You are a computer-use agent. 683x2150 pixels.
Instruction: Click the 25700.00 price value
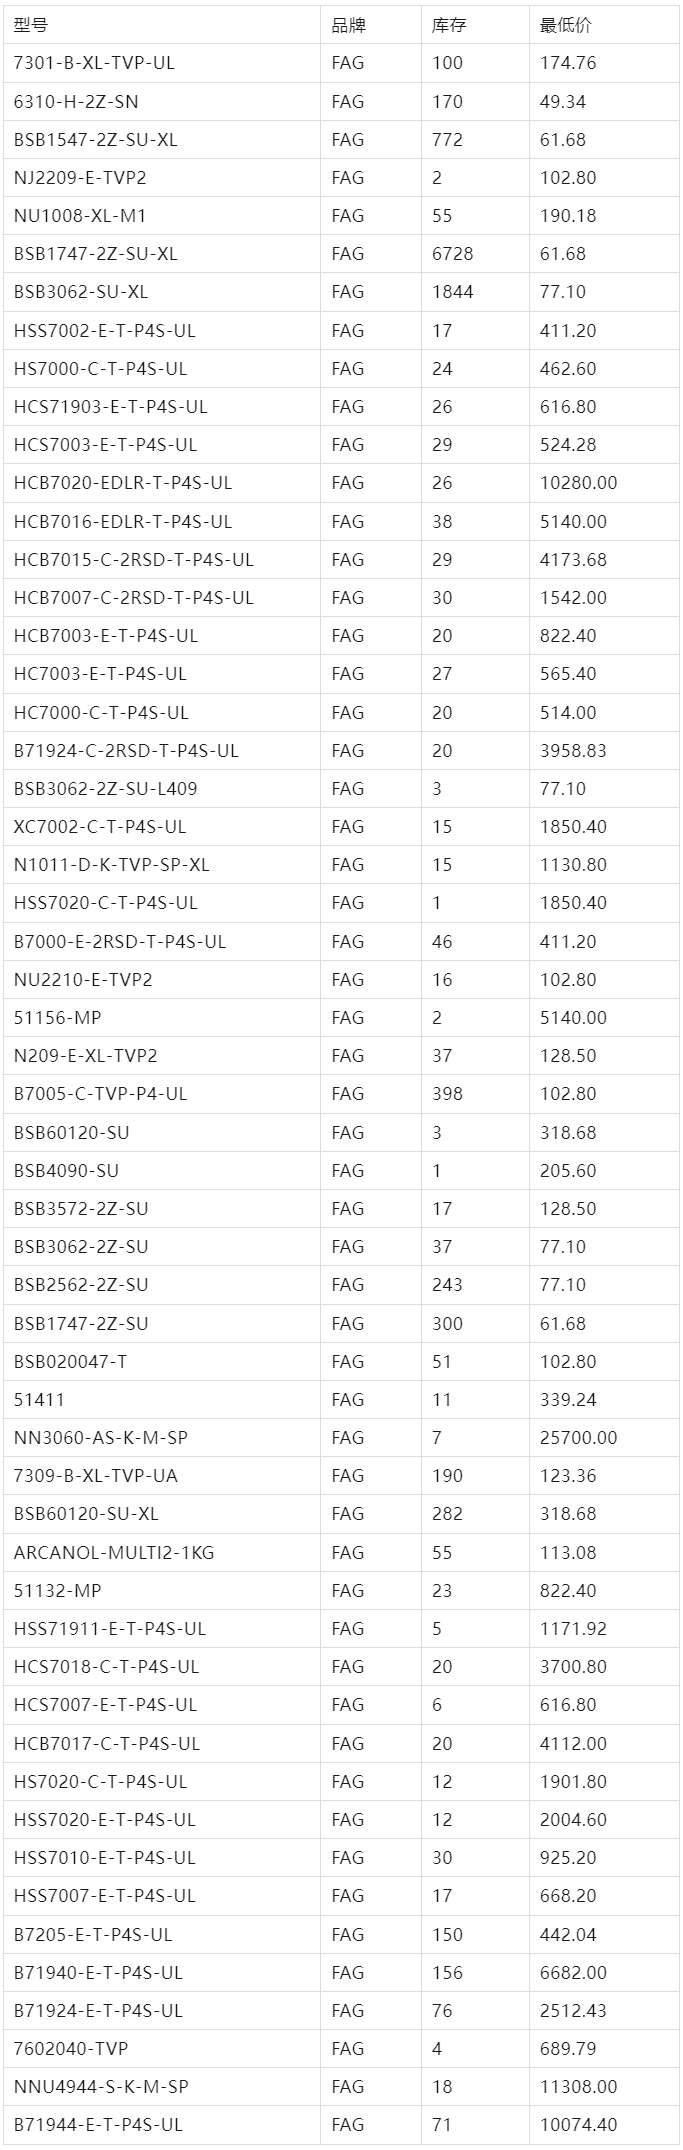click(x=578, y=1438)
